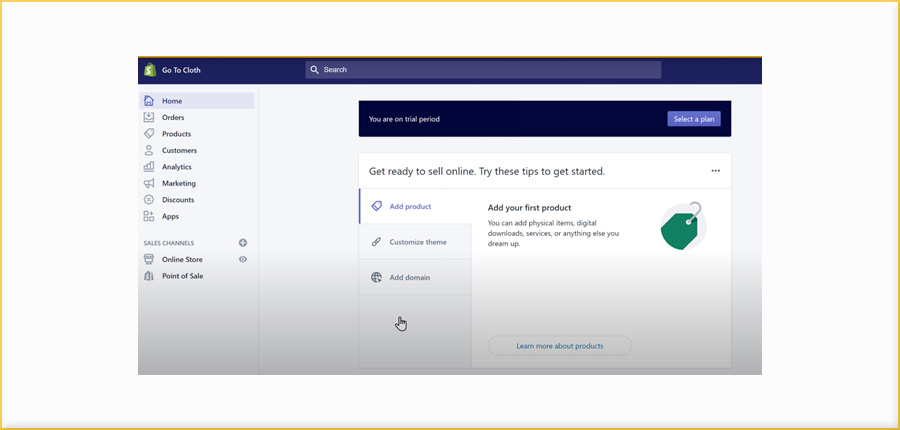The height and width of the screenshot is (430, 900).
Task: Click the Discounts percent badge icon
Action: 149,200
